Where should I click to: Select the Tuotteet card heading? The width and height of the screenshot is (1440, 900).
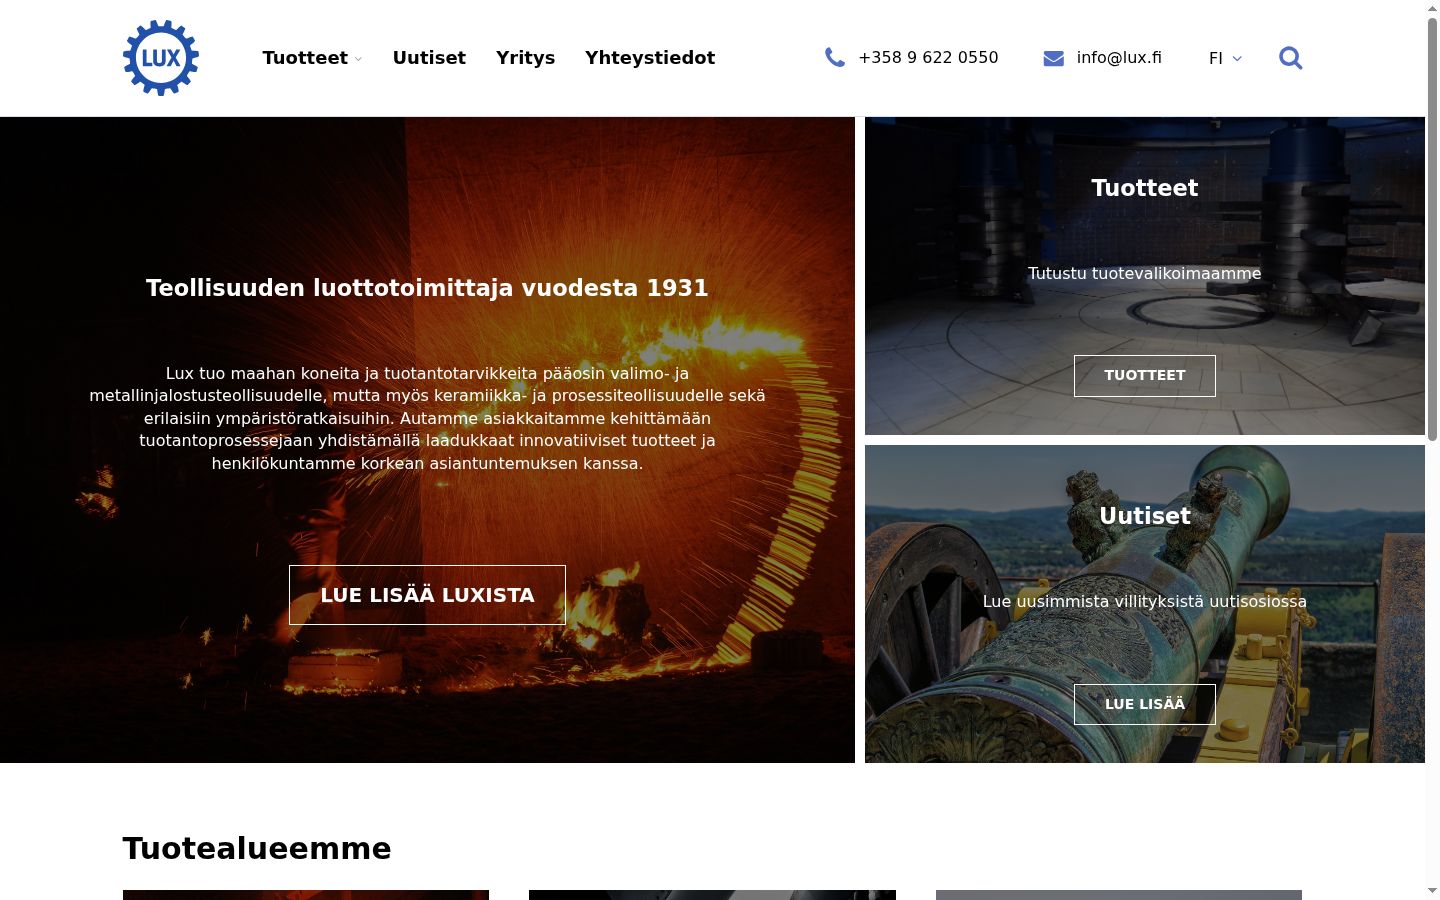1145,188
